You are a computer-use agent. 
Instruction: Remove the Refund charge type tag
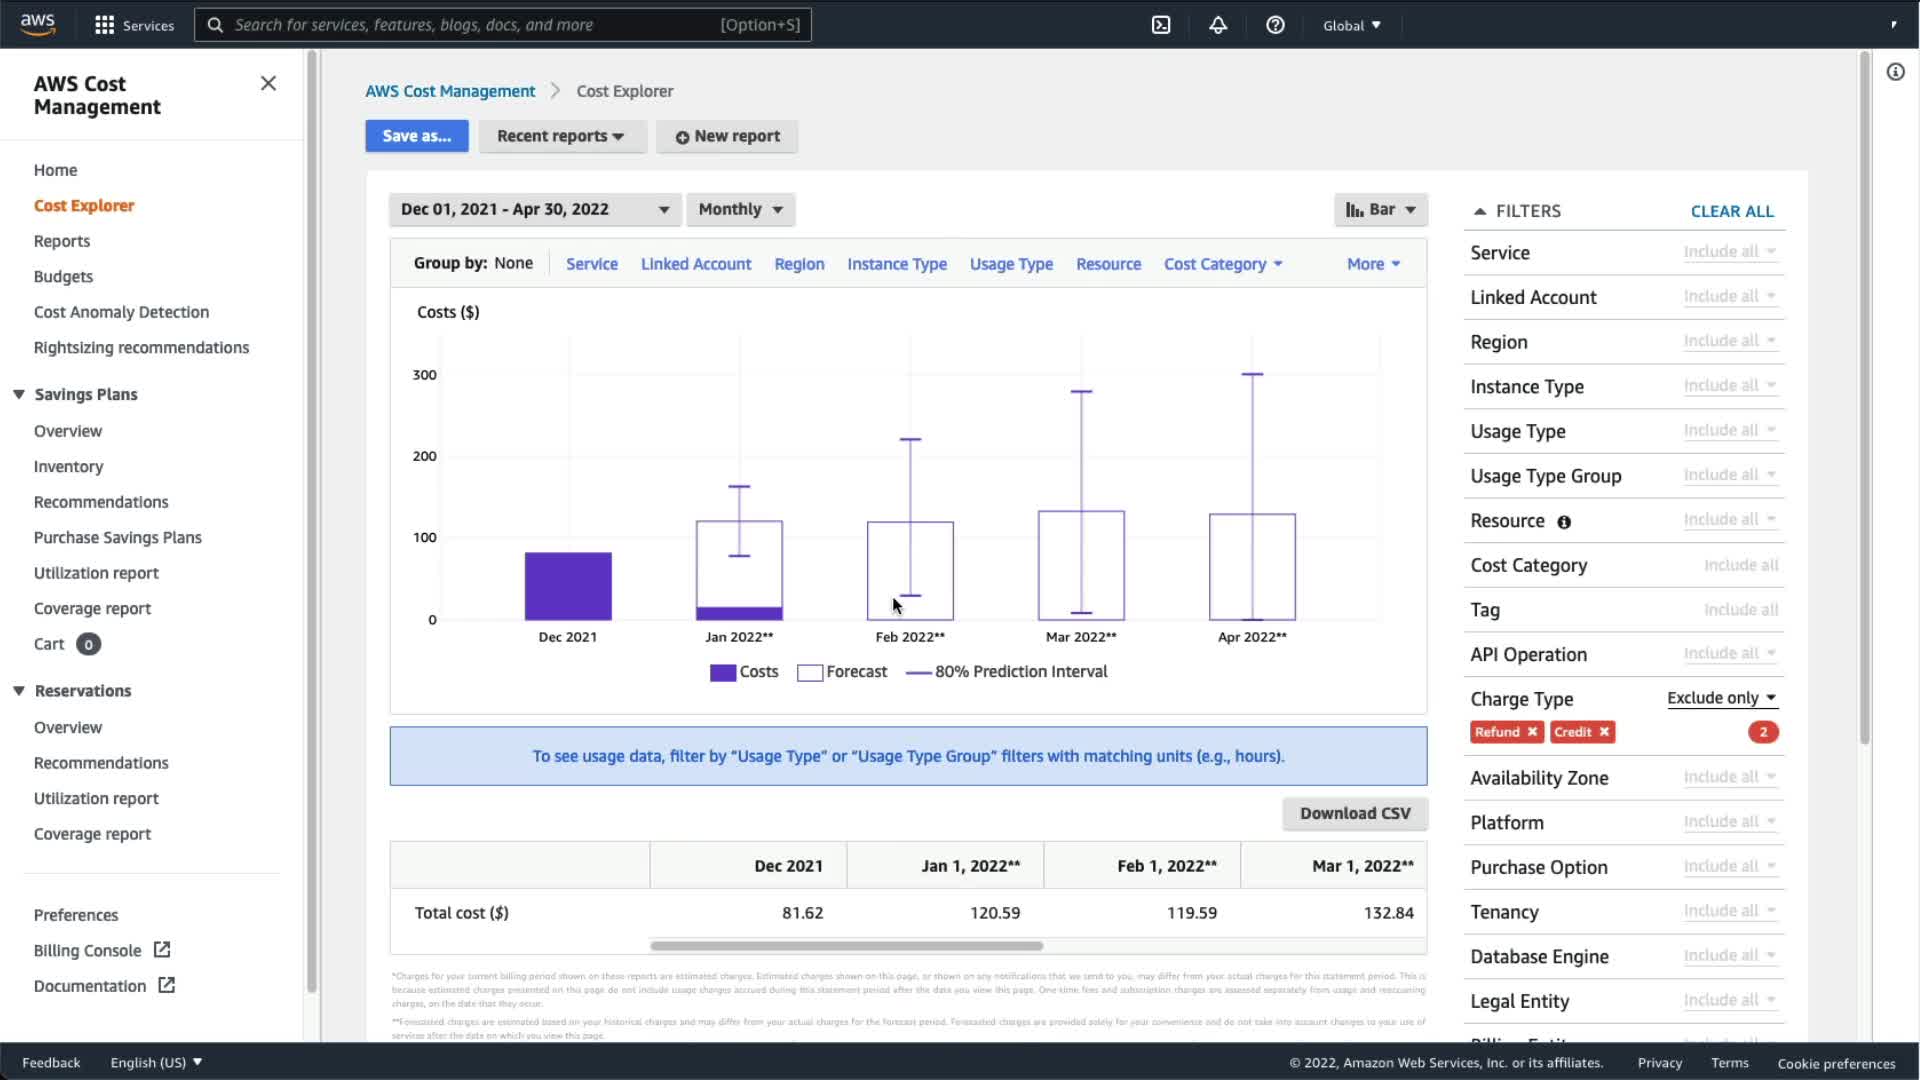click(x=1532, y=732)
